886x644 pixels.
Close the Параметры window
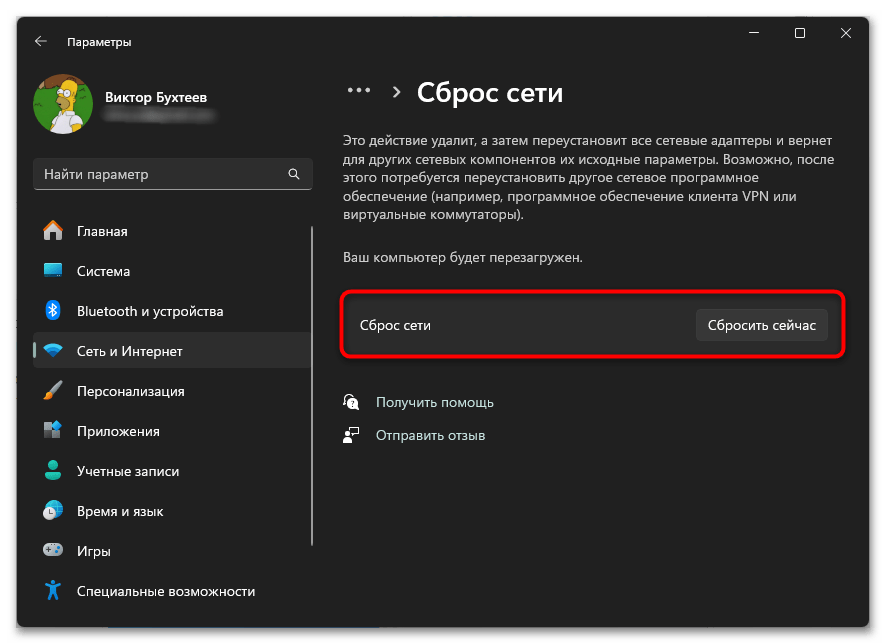pyautogui.click(x=845, y=33)
